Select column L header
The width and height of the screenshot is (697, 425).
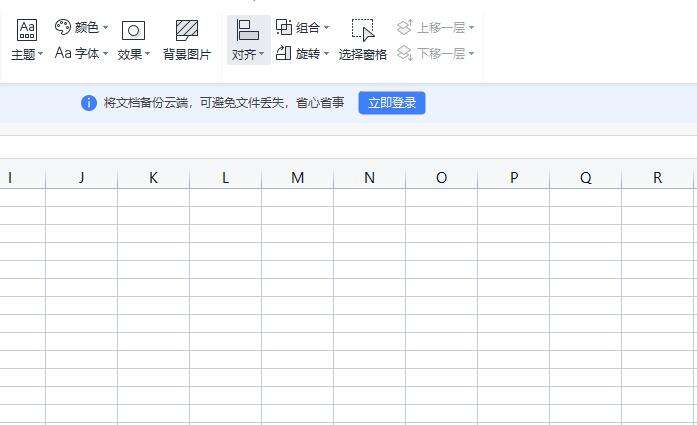coord(225,178)
